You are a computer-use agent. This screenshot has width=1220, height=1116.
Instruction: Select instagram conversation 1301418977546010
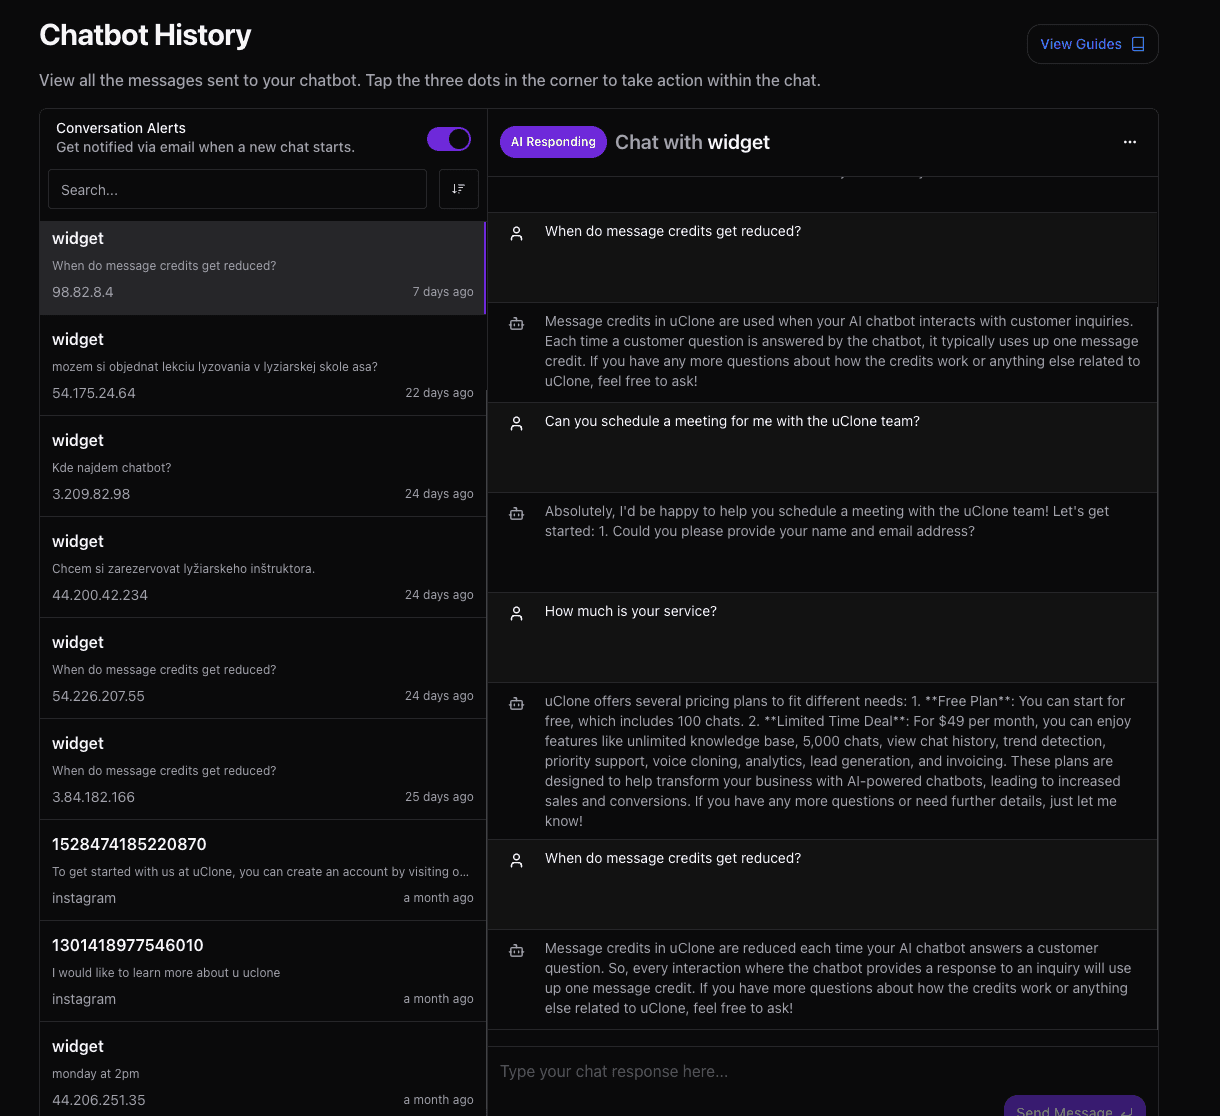pyautogui.click(x=263, y=971)
